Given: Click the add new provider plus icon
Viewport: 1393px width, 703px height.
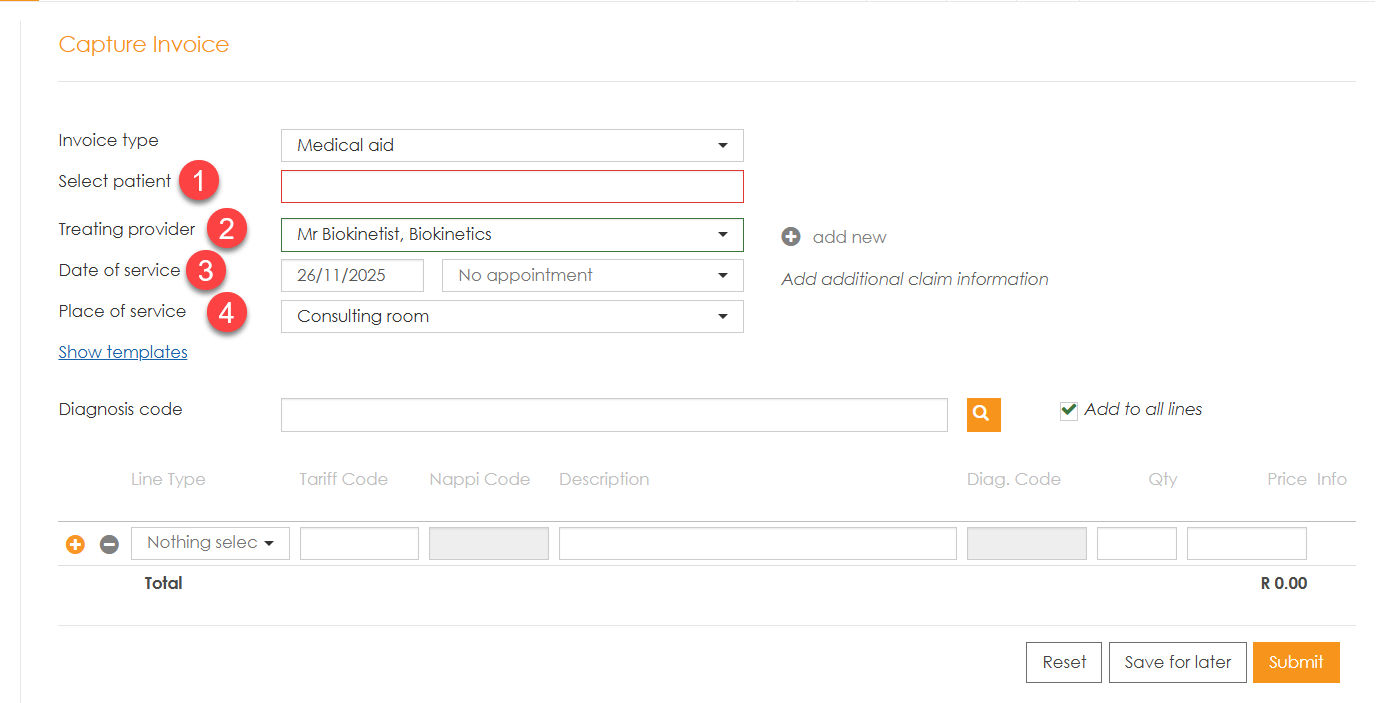Looking at the screenshot, I should 791,237.
